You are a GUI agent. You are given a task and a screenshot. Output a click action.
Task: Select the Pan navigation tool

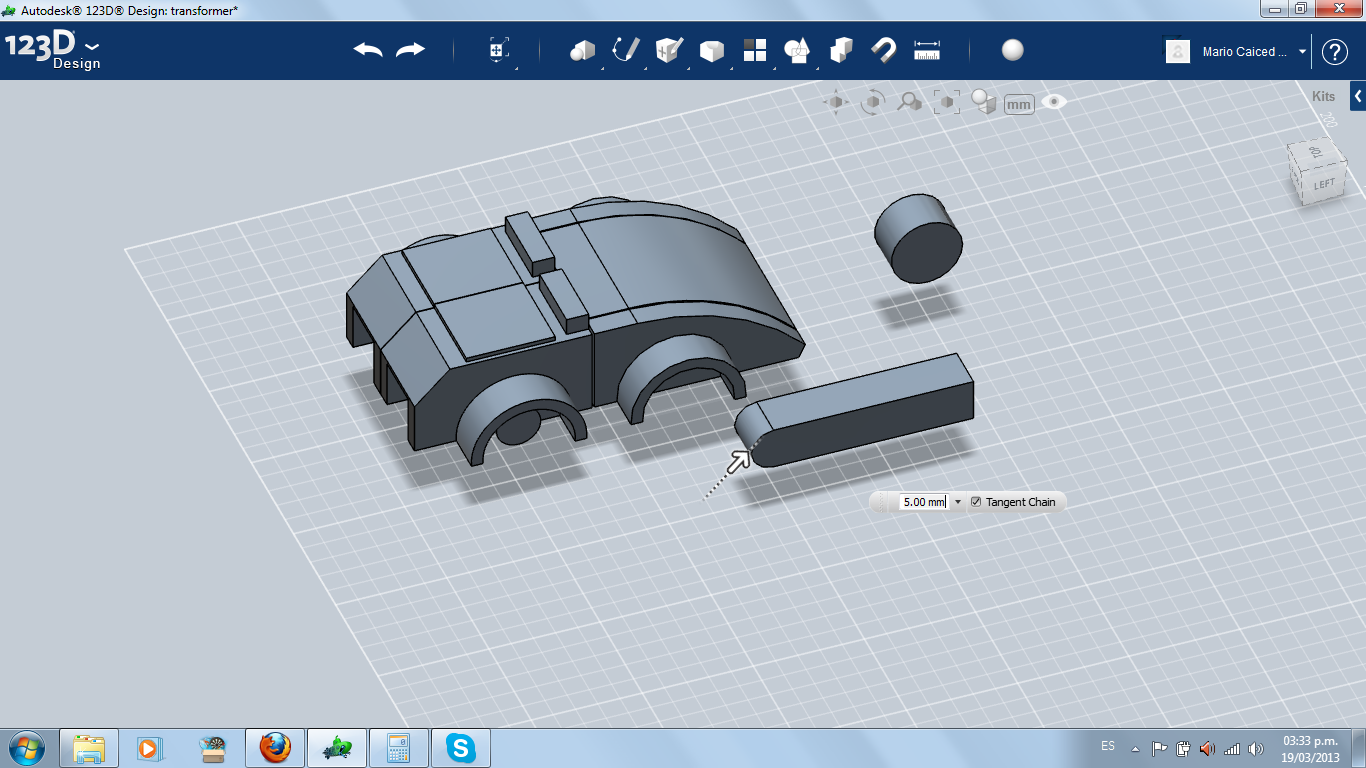(x=836, y=102)
